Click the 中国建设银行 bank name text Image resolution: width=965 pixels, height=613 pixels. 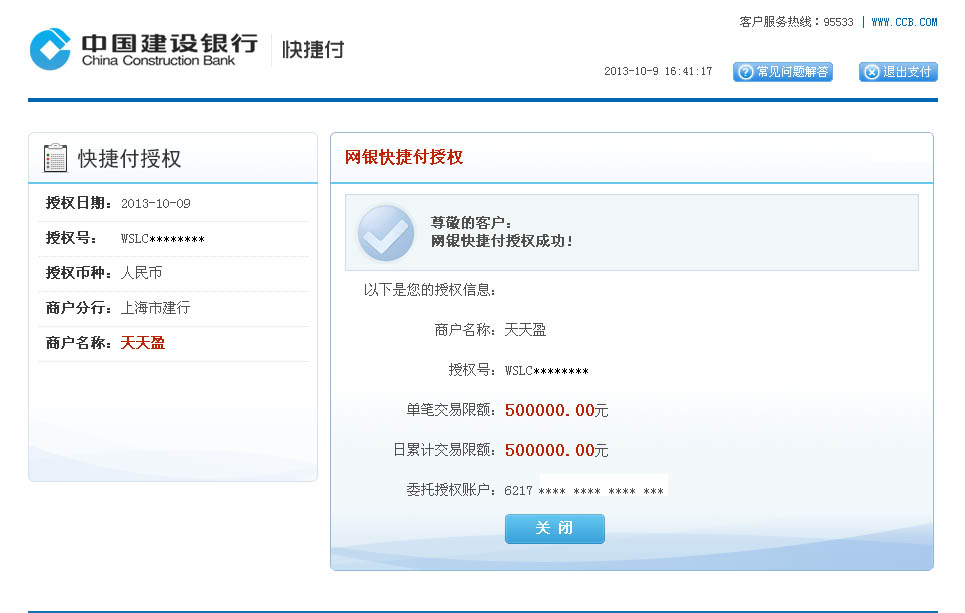169,43
